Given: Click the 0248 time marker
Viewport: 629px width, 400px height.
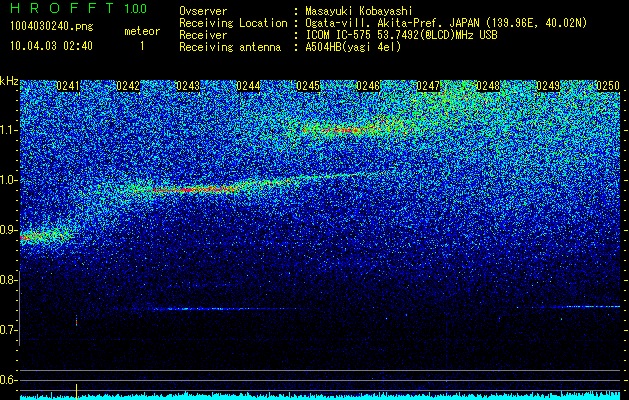Looking at the screenshot, I should 488,86.
